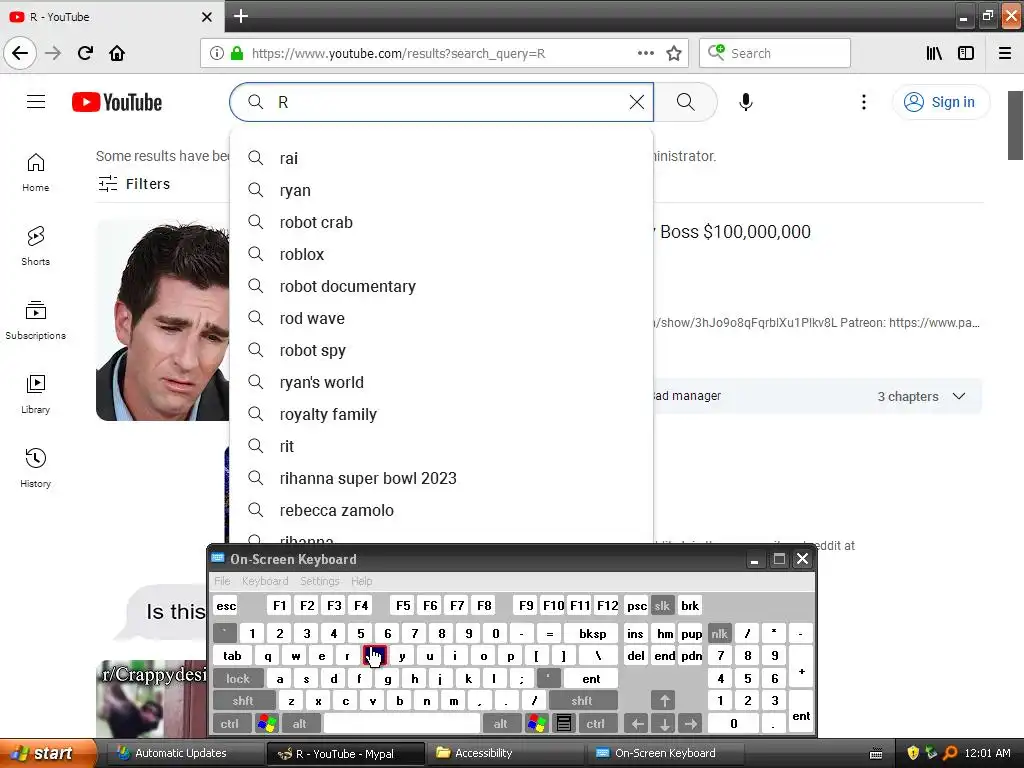Screen dimensions: 1024x768
Task: Toggle the nlk num lock key
Action: click(719, 633)
